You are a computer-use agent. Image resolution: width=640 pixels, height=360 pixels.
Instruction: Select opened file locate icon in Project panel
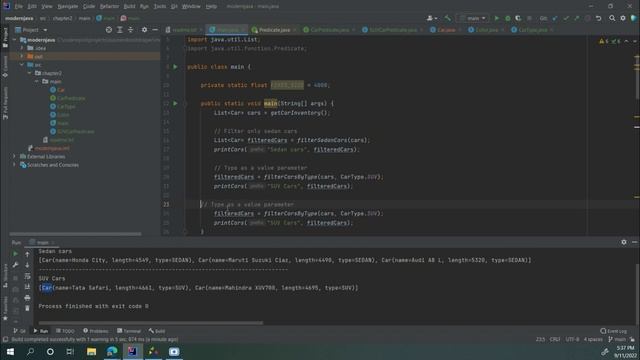109,30
